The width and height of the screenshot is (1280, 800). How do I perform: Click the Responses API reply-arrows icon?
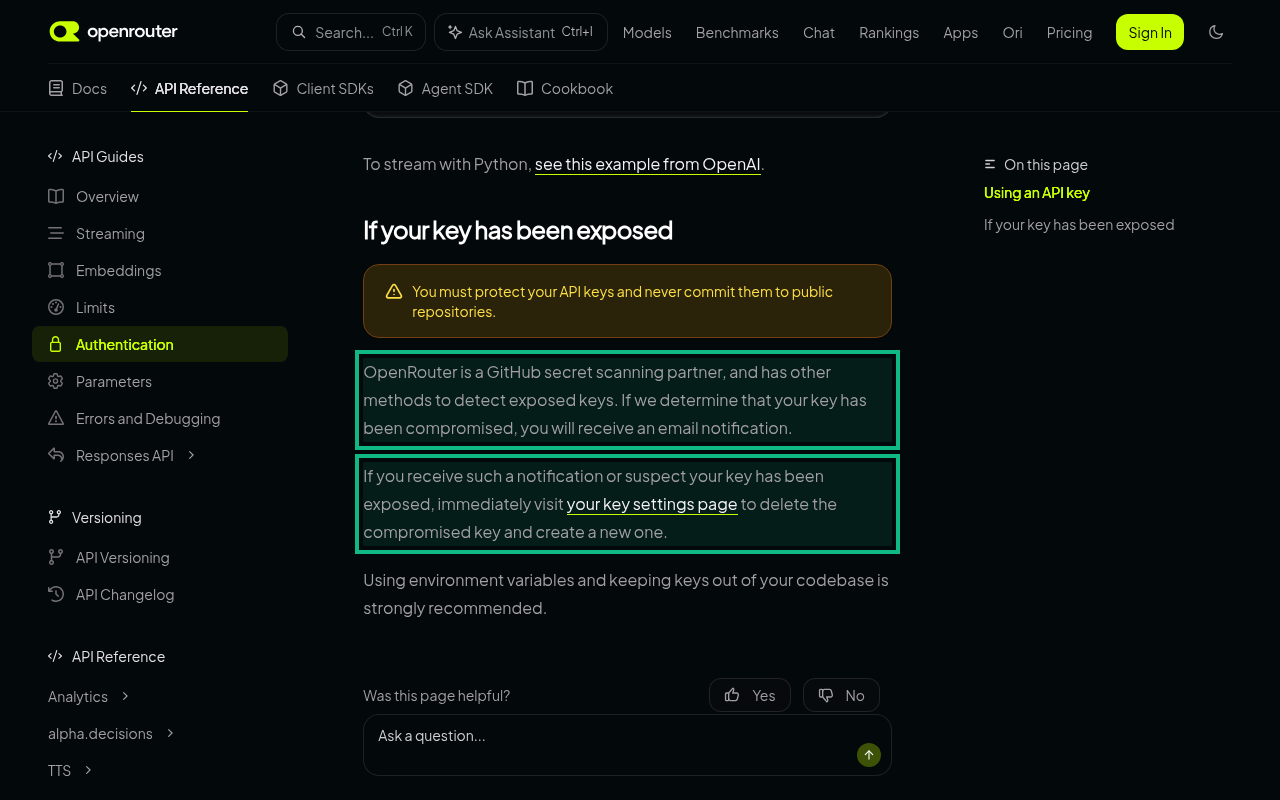56,455
